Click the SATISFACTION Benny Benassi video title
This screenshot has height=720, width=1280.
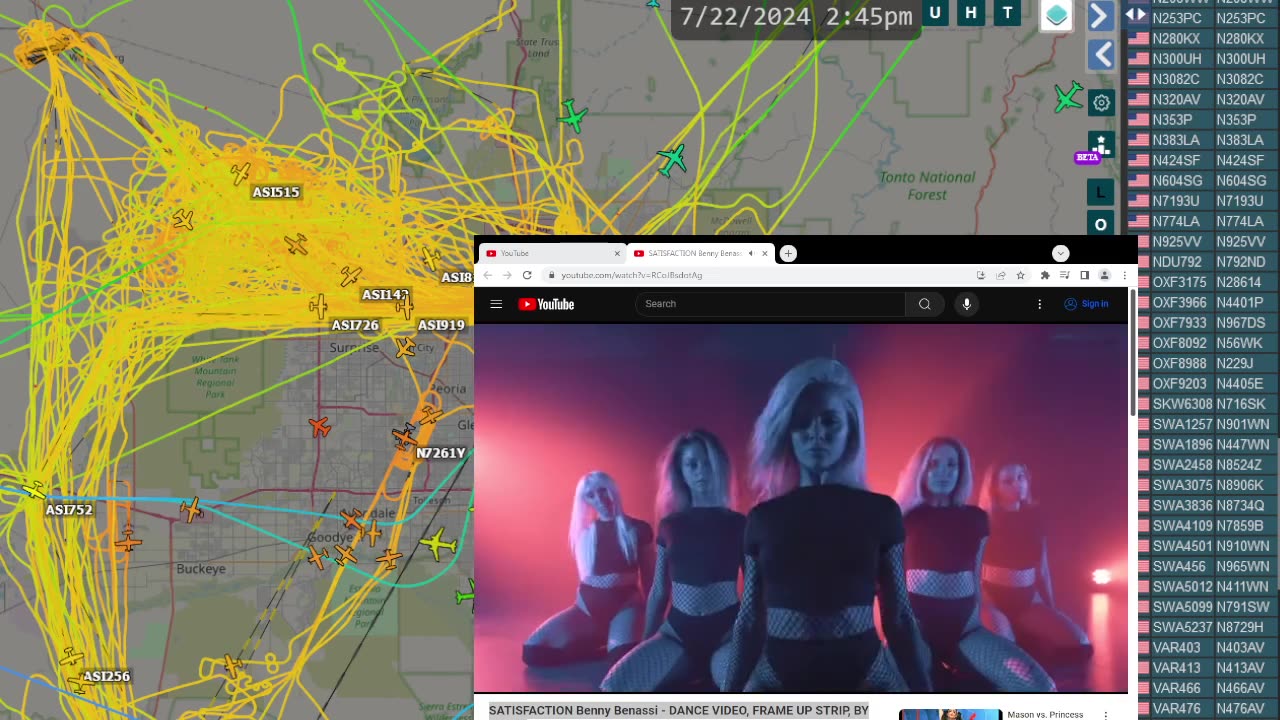tap(679, 710)
